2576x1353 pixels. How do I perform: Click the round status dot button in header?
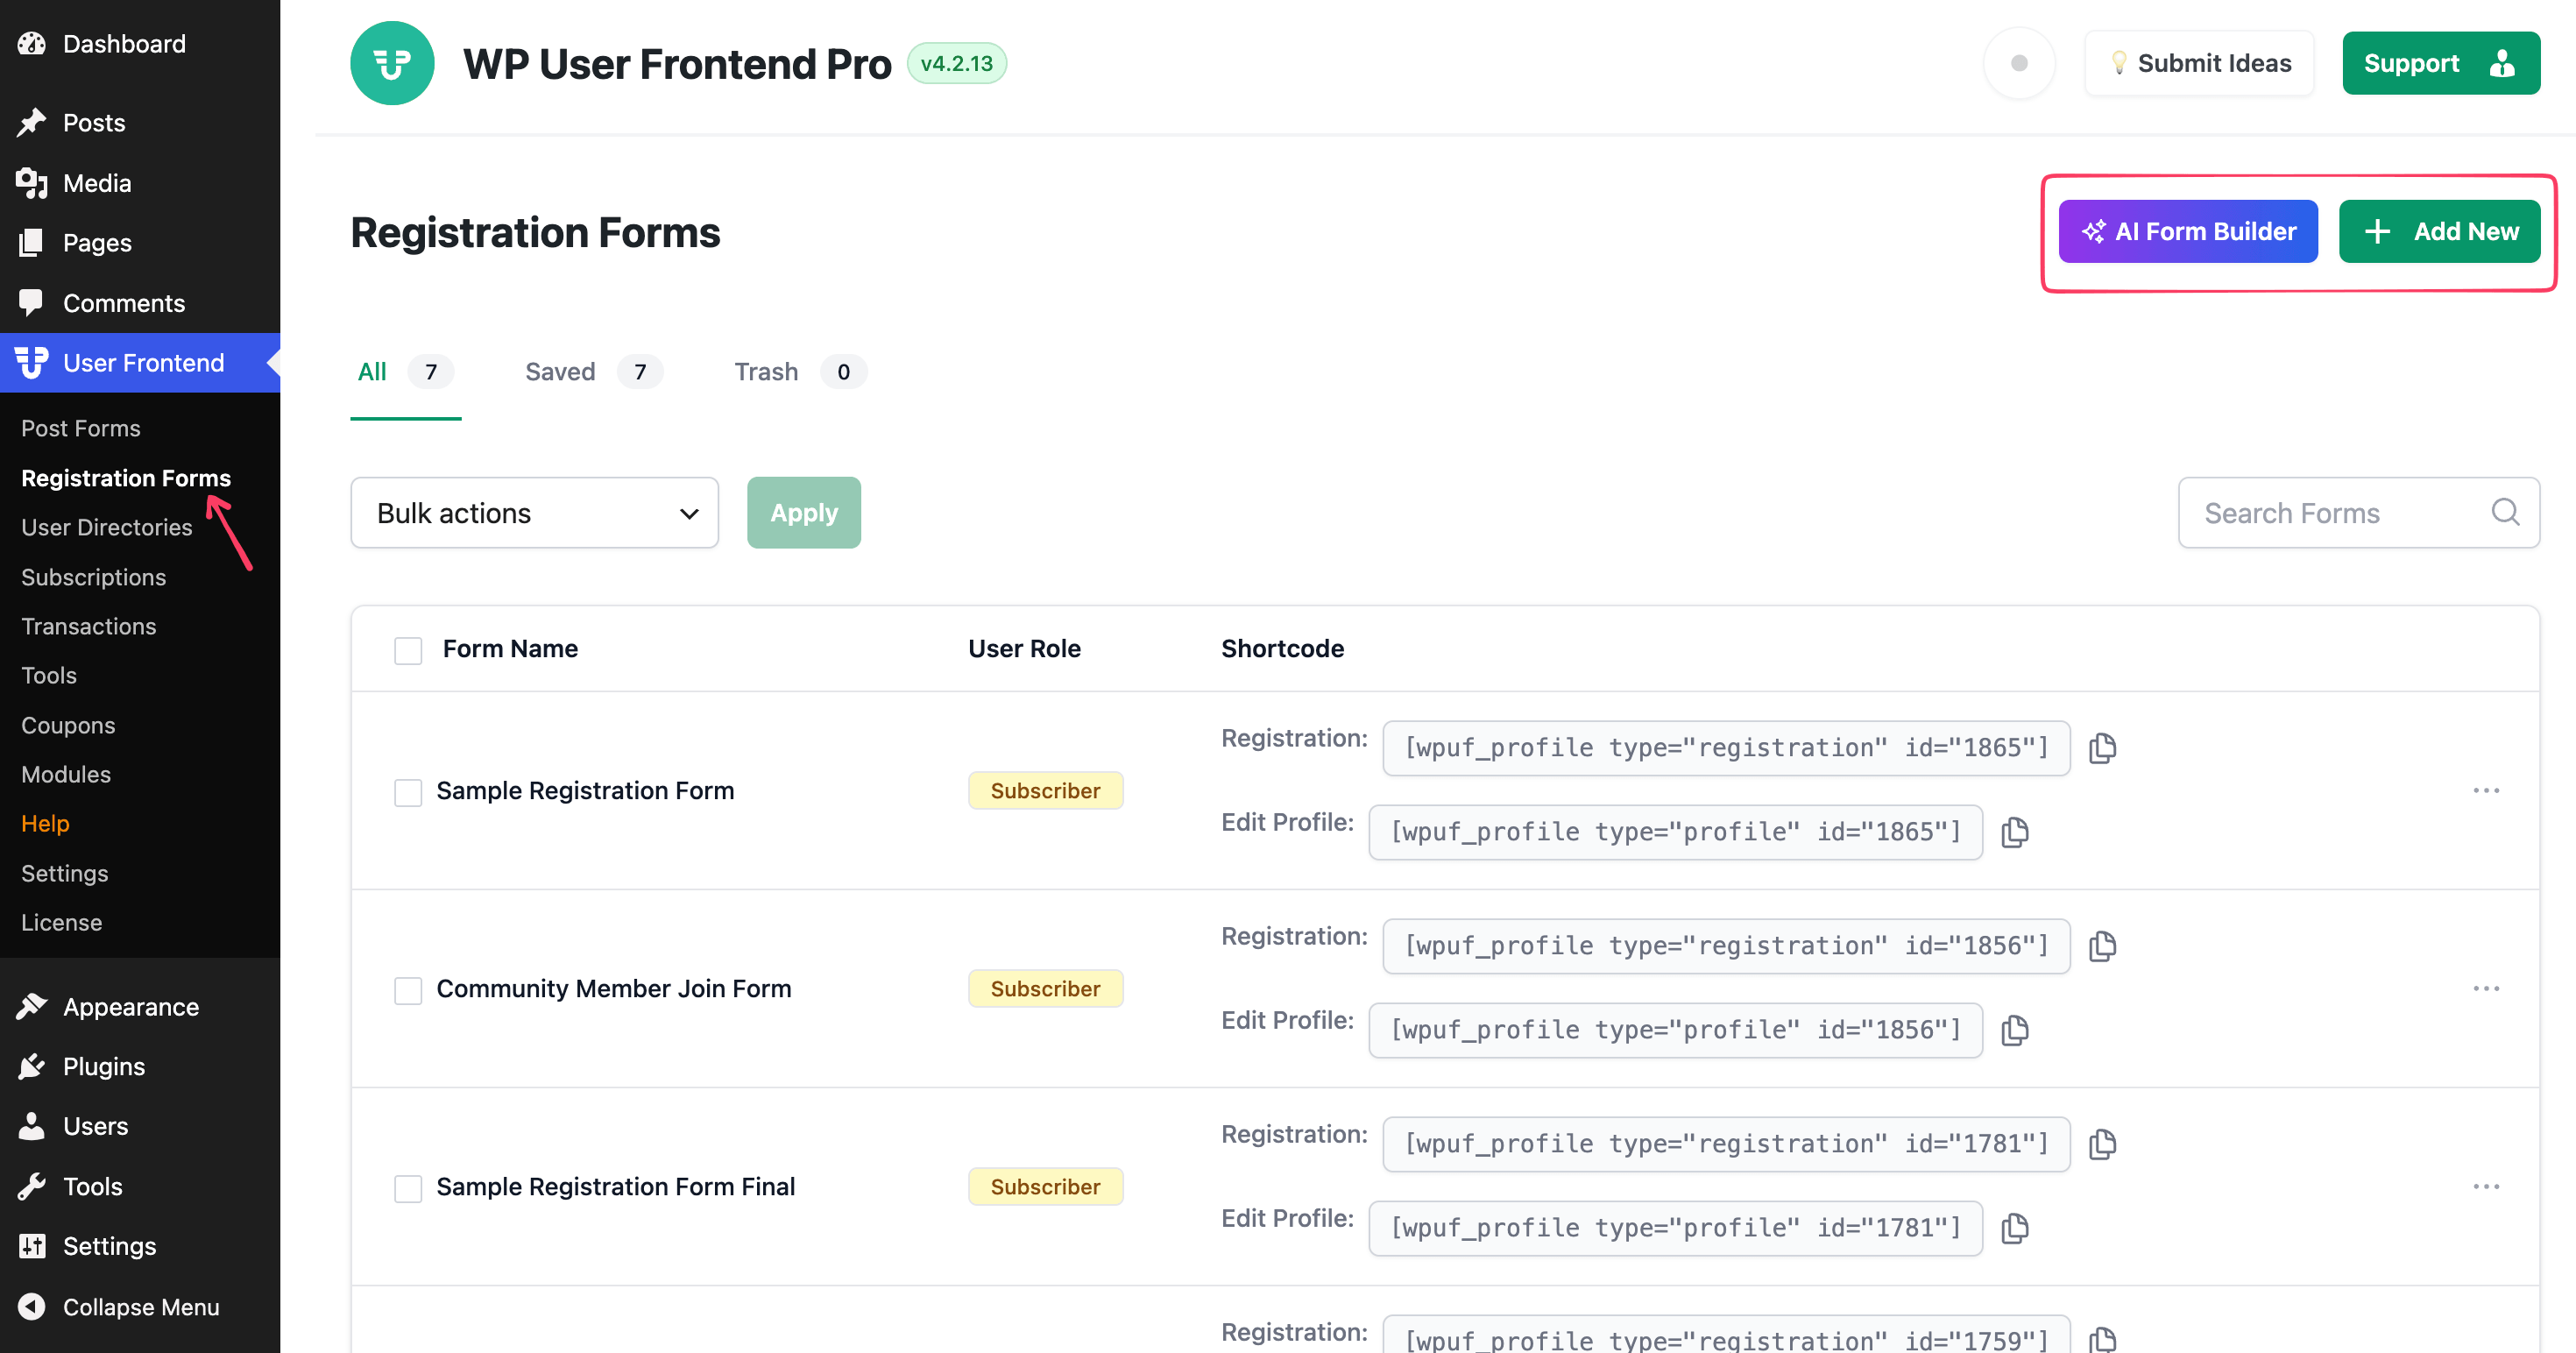click(2019, 63)
